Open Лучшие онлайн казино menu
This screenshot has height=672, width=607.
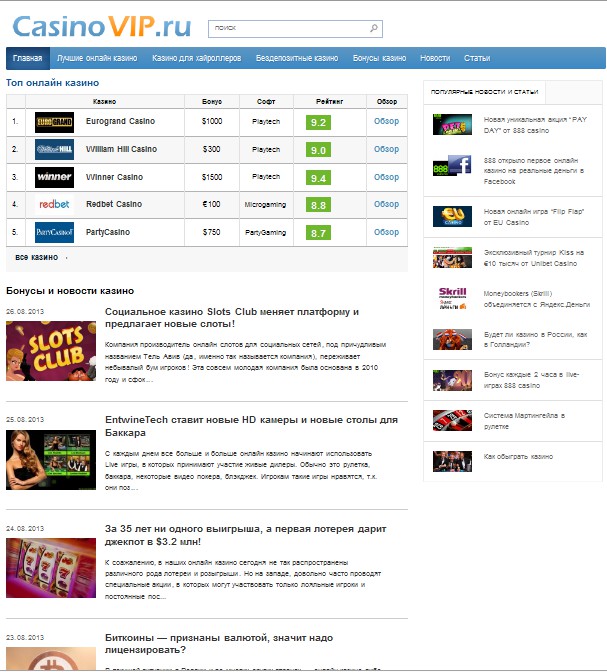(x=97, y=58)
